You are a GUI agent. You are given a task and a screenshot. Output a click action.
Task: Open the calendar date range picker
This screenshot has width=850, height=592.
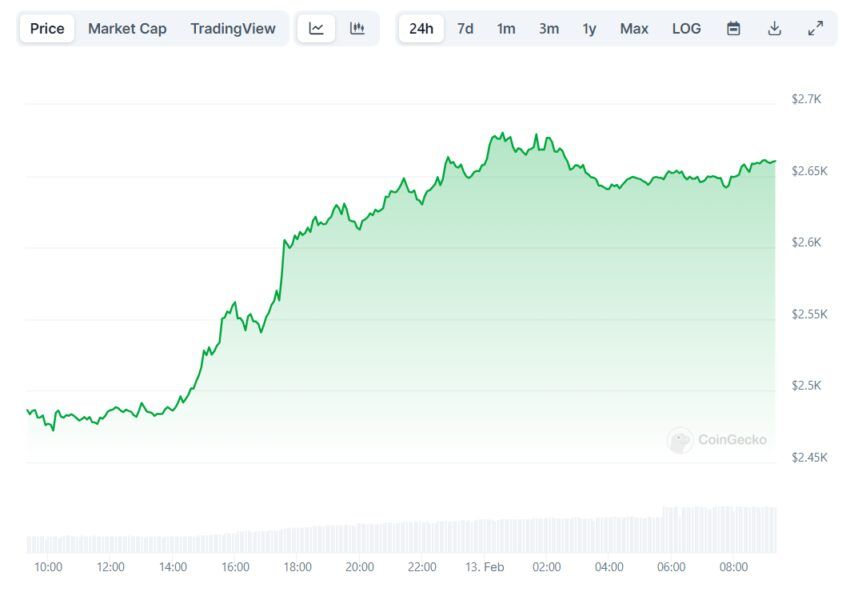[x=733, y=28]
